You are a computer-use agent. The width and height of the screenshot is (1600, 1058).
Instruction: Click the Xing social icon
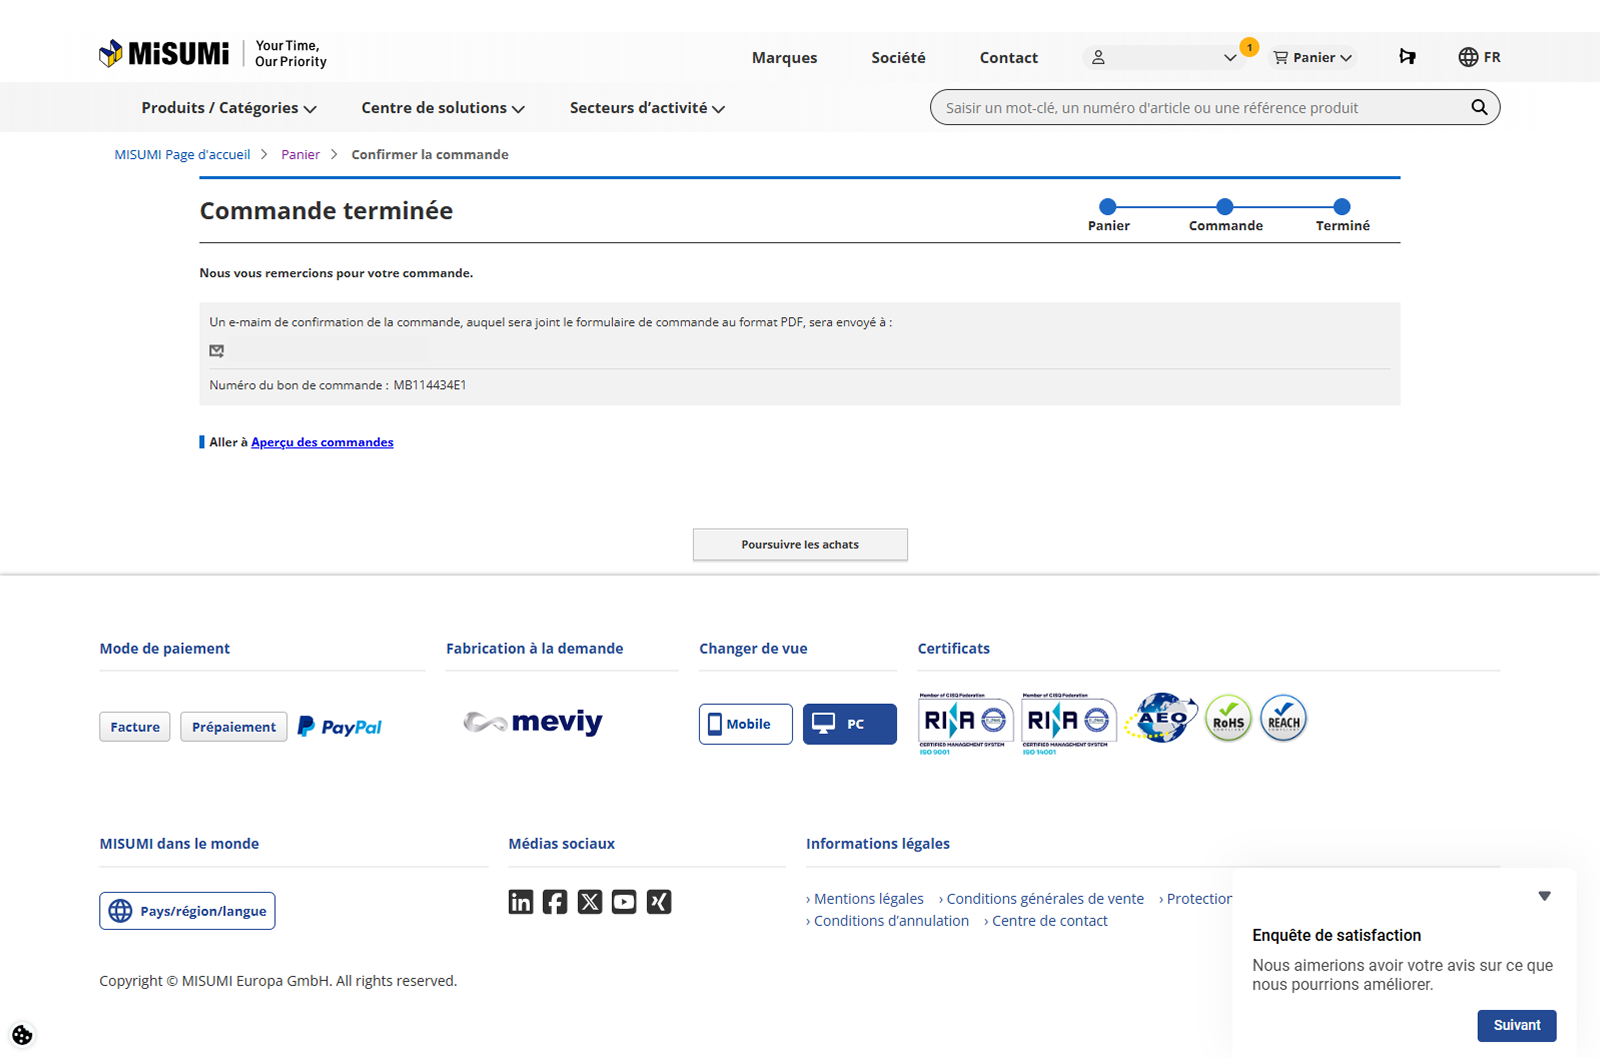click(659, 902)
